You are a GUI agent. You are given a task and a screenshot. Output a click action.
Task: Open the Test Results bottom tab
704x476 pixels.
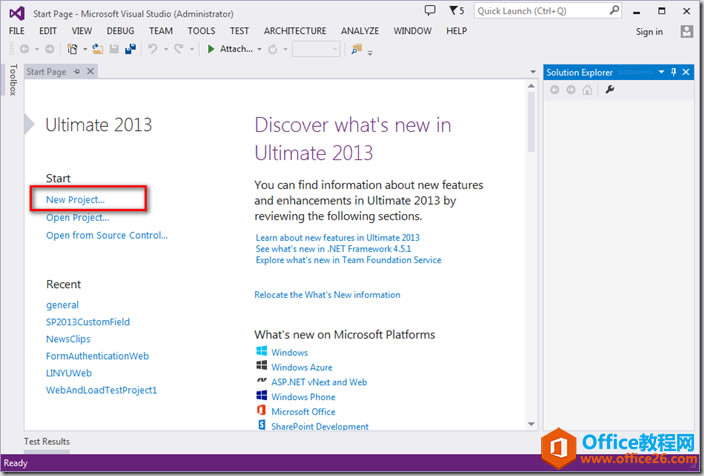pyautogui.click(x=47, y=441)
